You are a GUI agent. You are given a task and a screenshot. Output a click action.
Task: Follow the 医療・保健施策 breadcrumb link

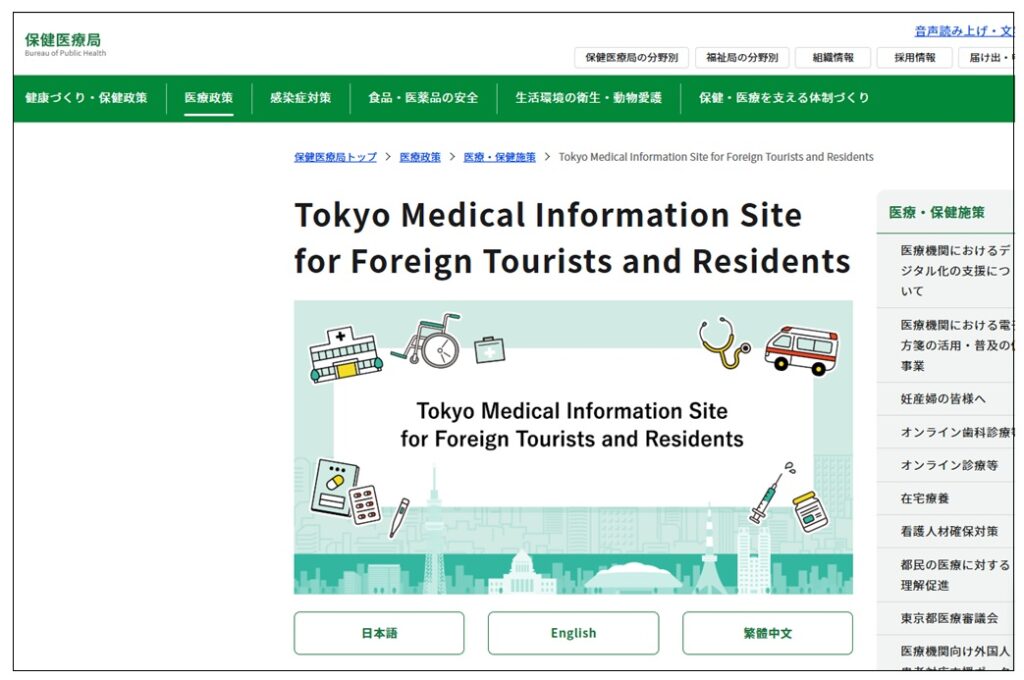499,157
